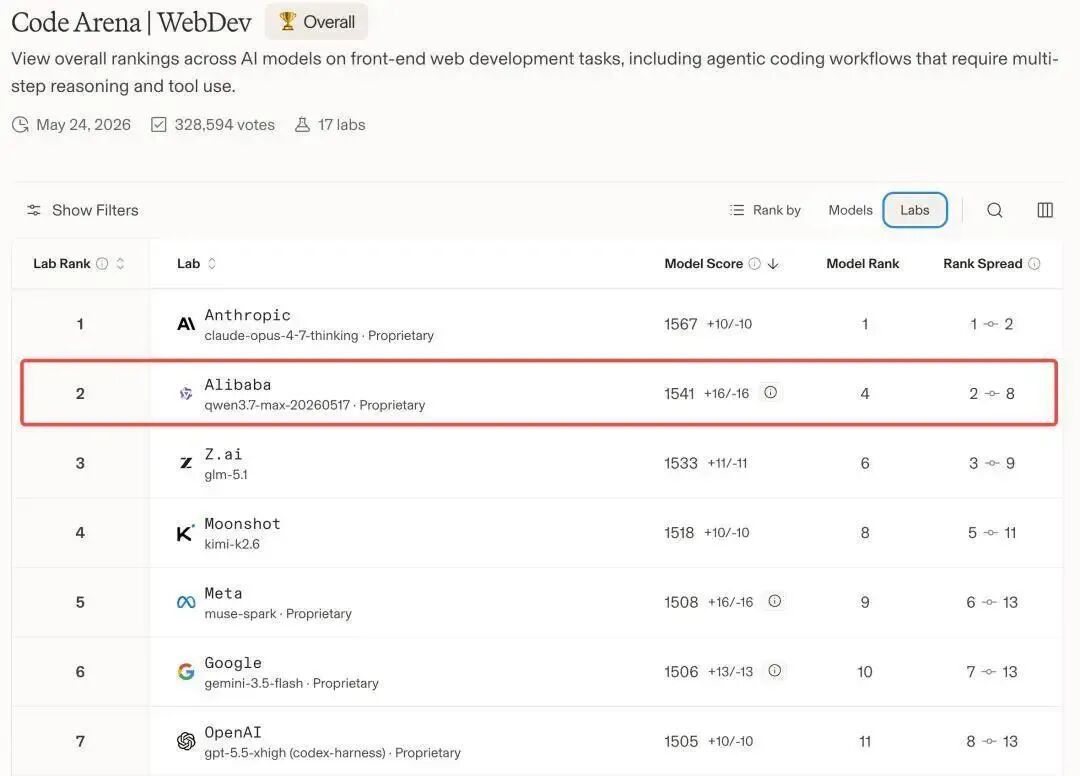Click the Rank by list icon
Screen dimensions: 1080x776
click(737, 210)
